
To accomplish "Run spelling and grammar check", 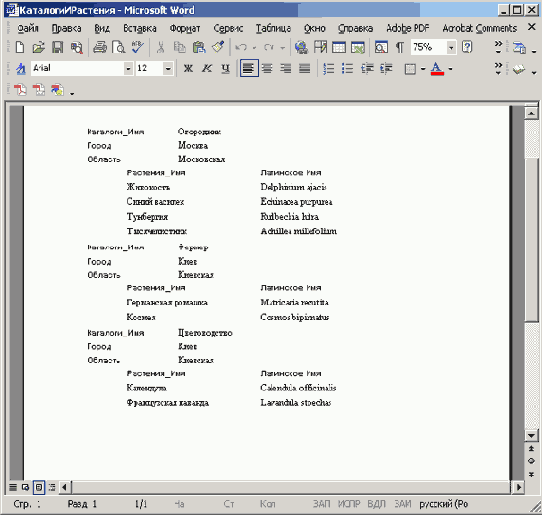I will (138, 47).
